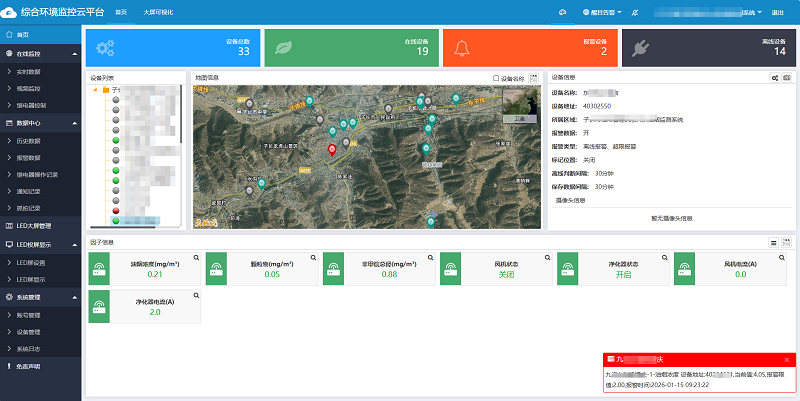Click the 退出 logout link
This screenshot has height=401, width=800.
(778, 12)
